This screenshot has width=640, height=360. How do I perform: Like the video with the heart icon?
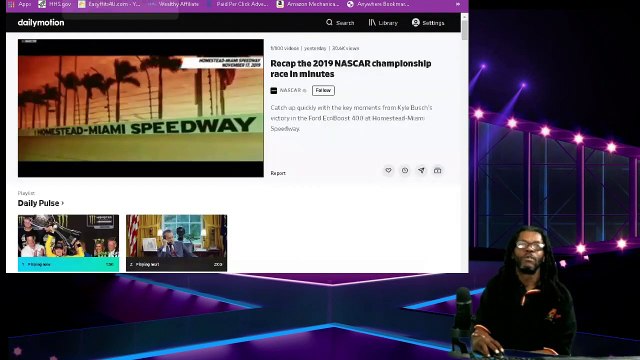pyautogui.click(x=388, y=170)
